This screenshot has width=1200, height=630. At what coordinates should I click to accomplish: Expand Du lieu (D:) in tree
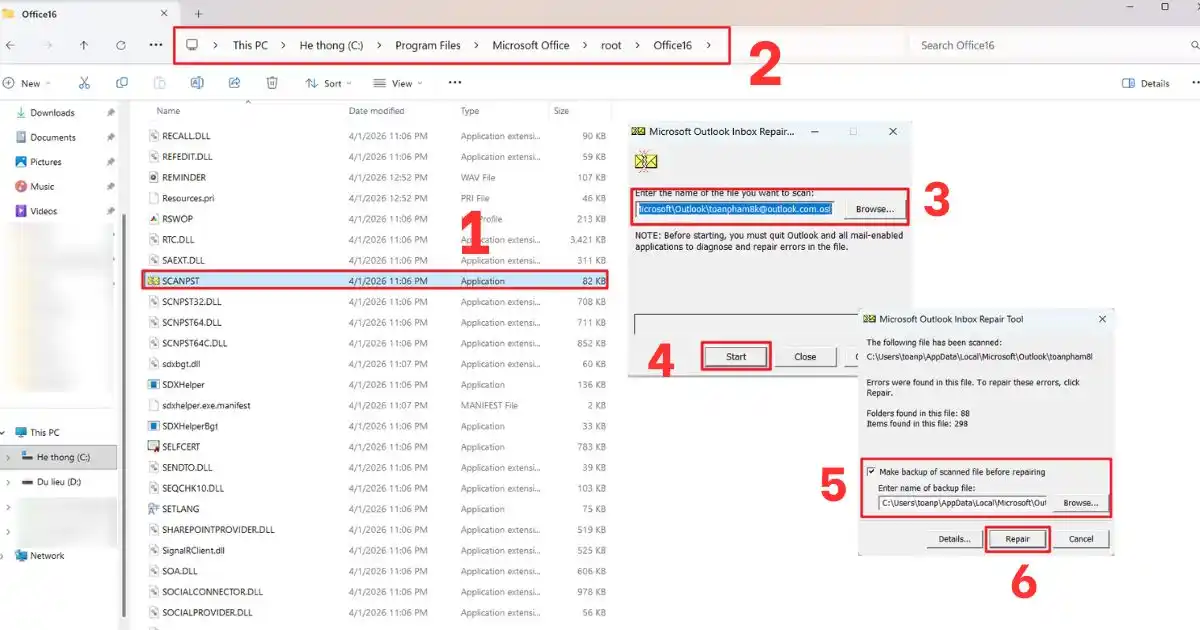point(8,482)
